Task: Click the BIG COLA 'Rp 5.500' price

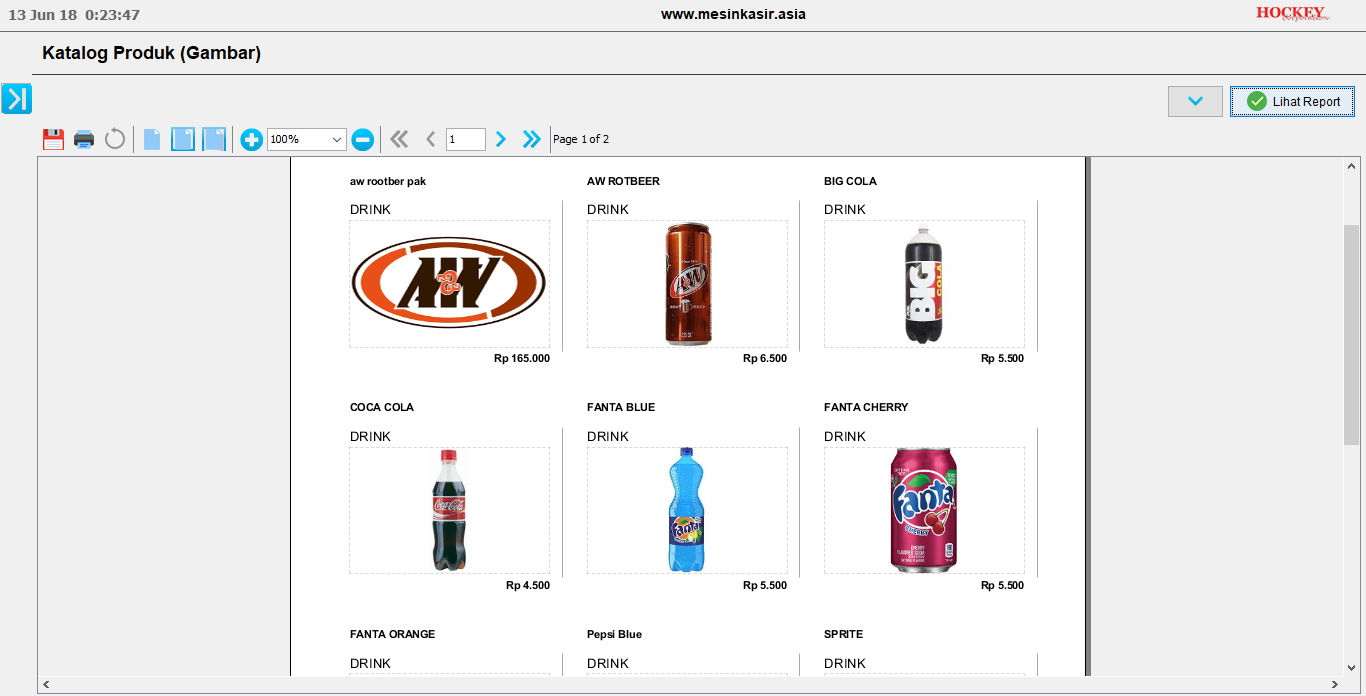Action: click(1002, 358)
